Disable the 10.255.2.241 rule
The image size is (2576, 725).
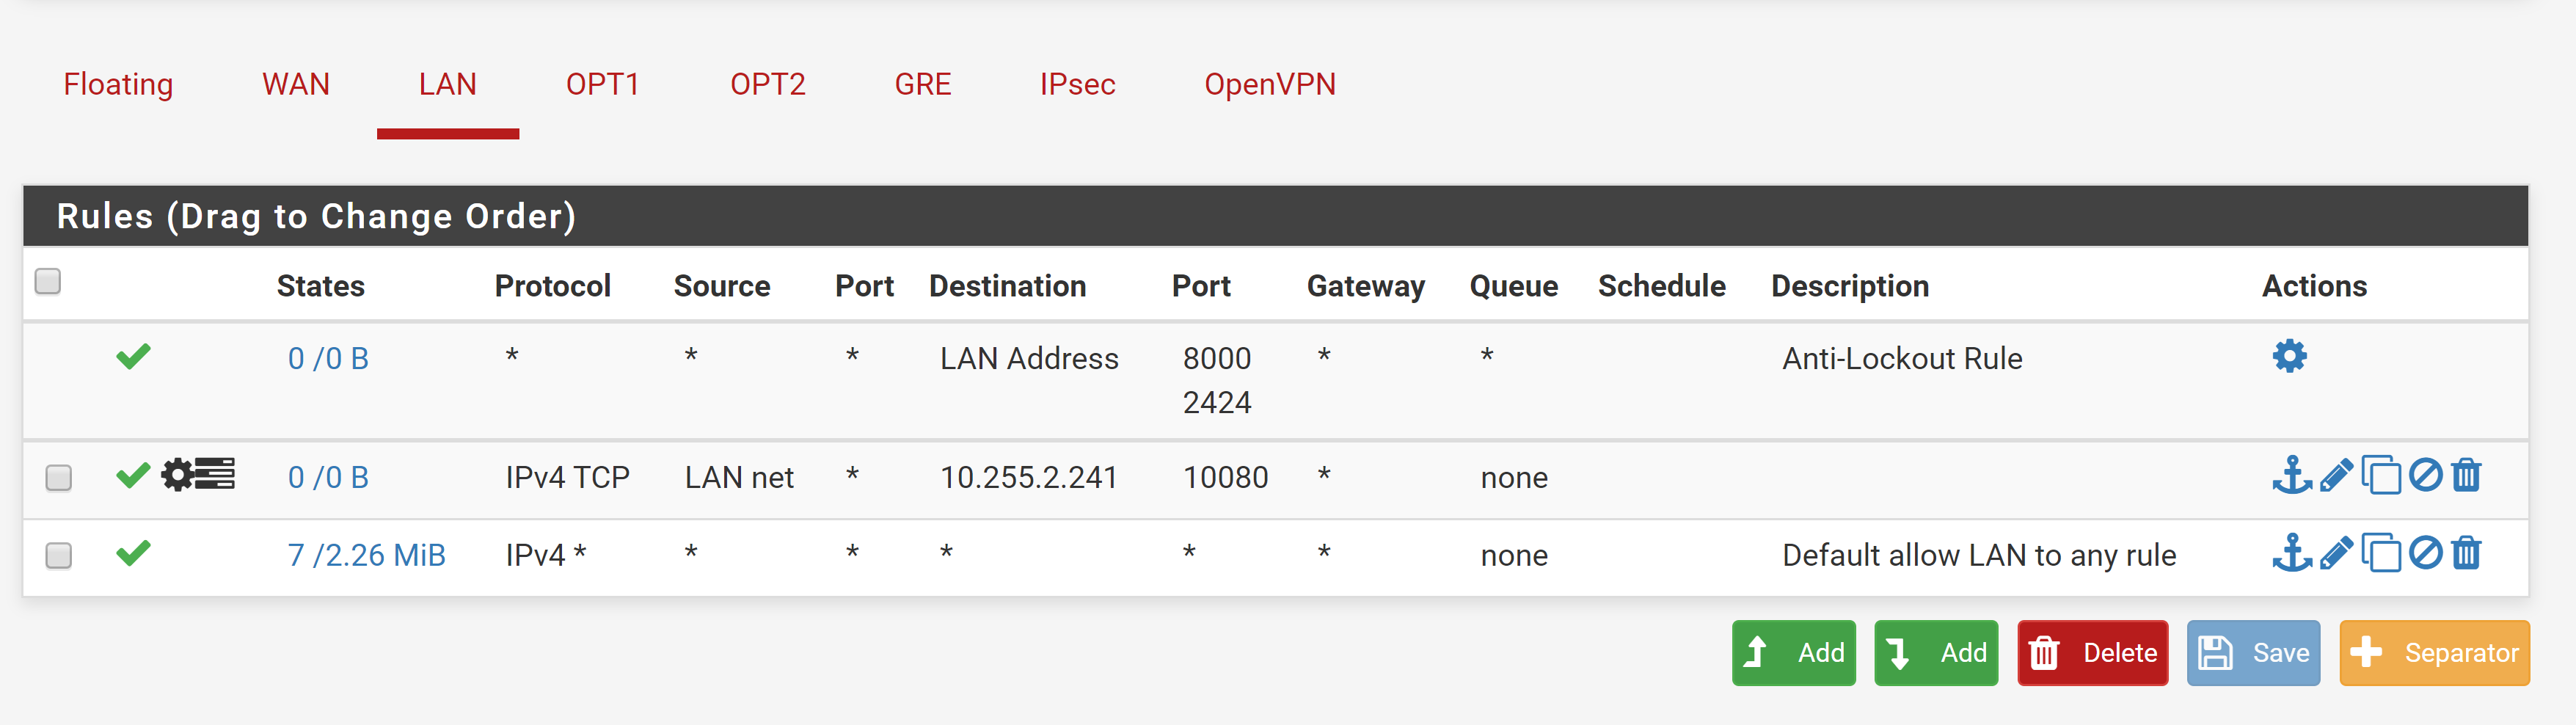pos(2425,475)
